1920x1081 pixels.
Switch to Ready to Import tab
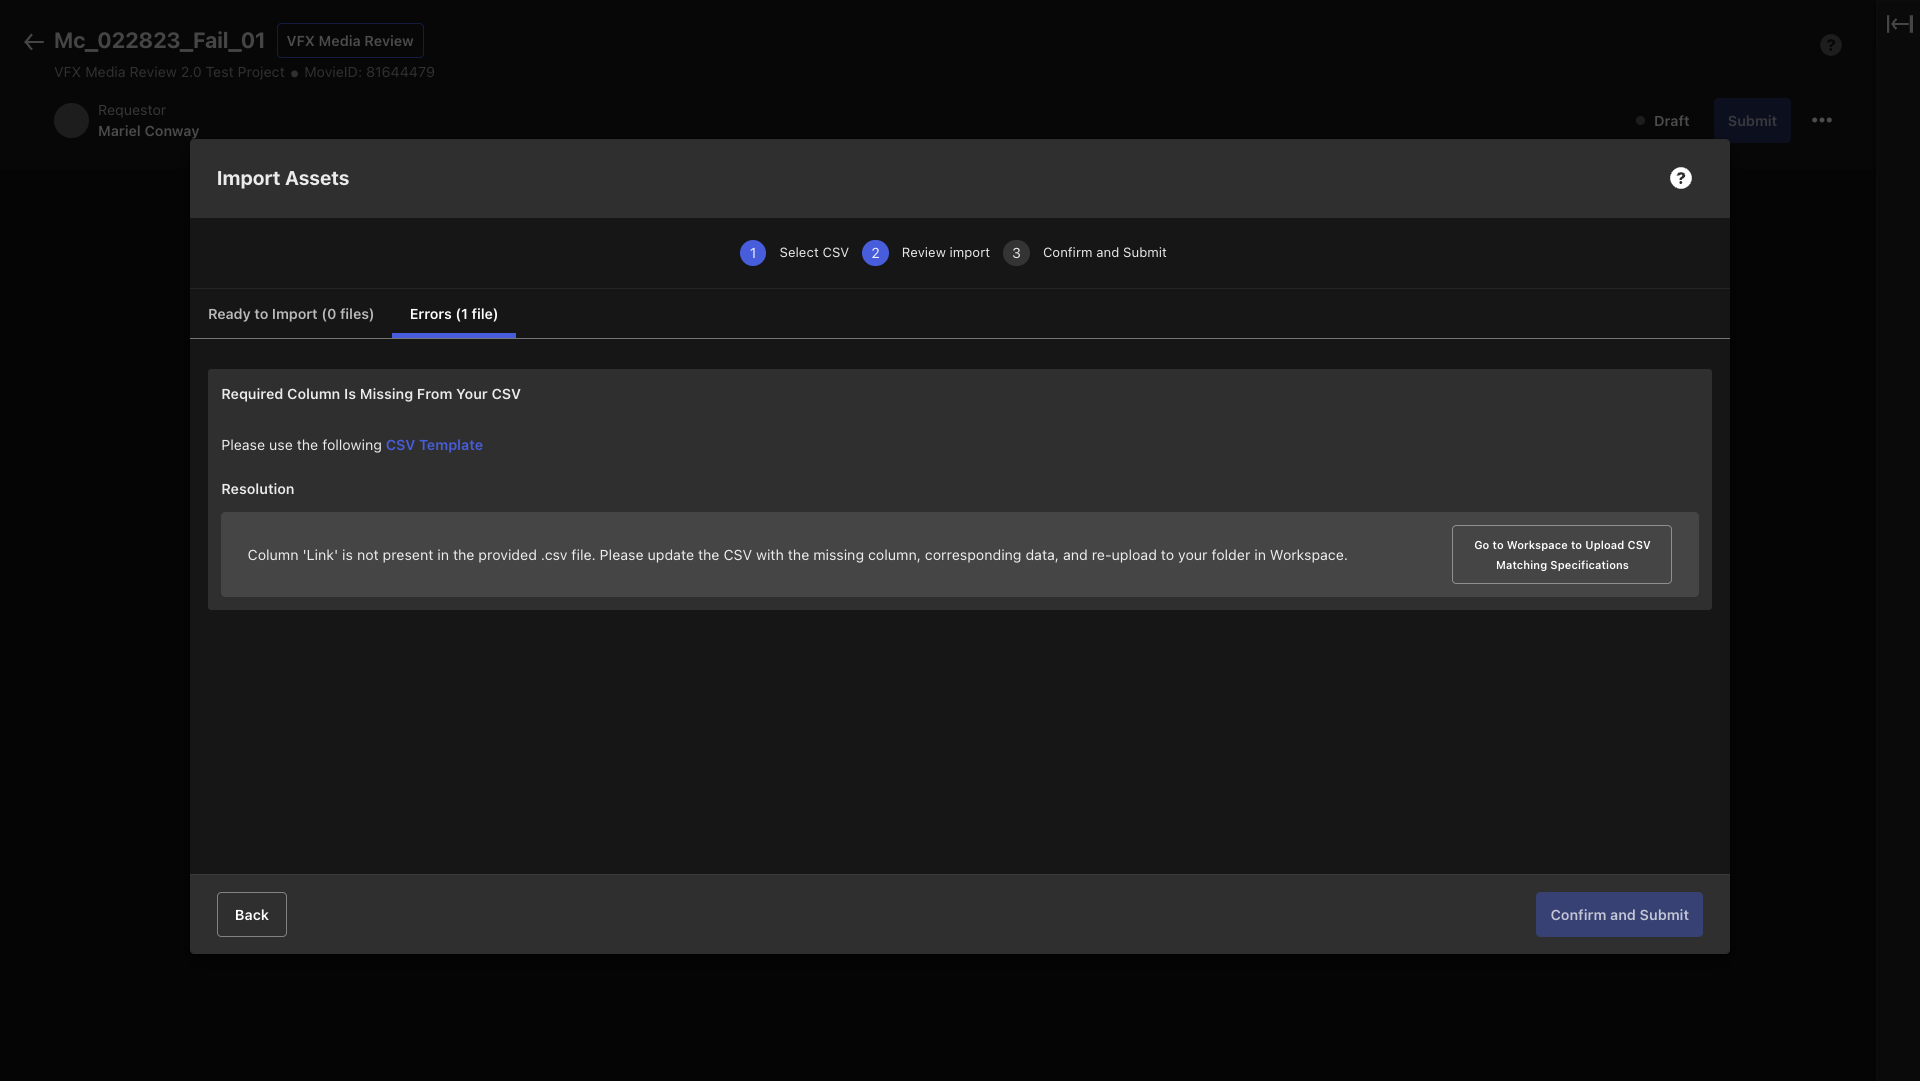pos(290,314)
